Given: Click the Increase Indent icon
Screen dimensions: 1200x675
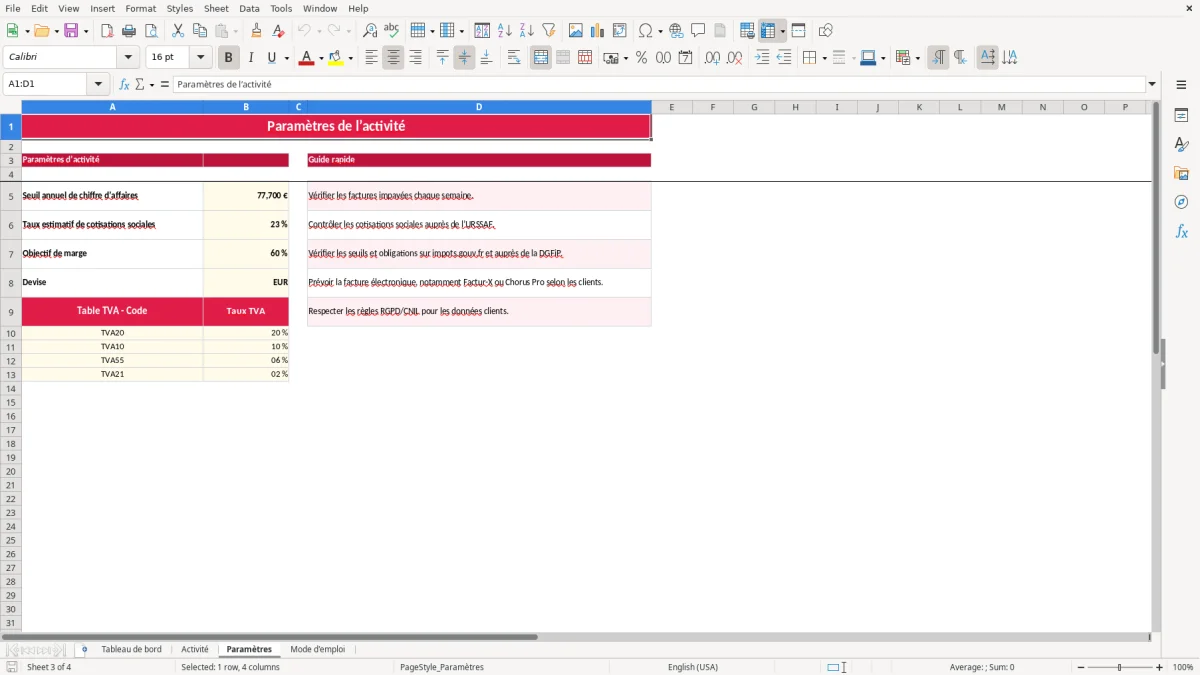Looking at the screenshot, I should (762, 58).
